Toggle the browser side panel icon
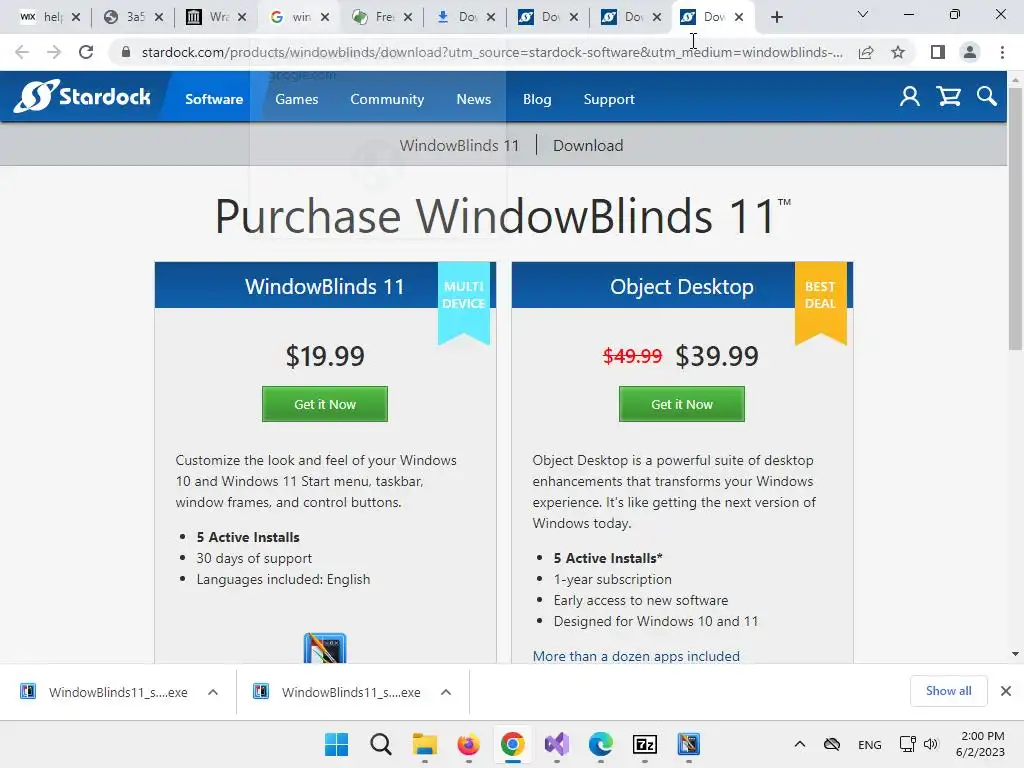The height and width of the screenshot is (768, 1024). (x=938, y=52)
